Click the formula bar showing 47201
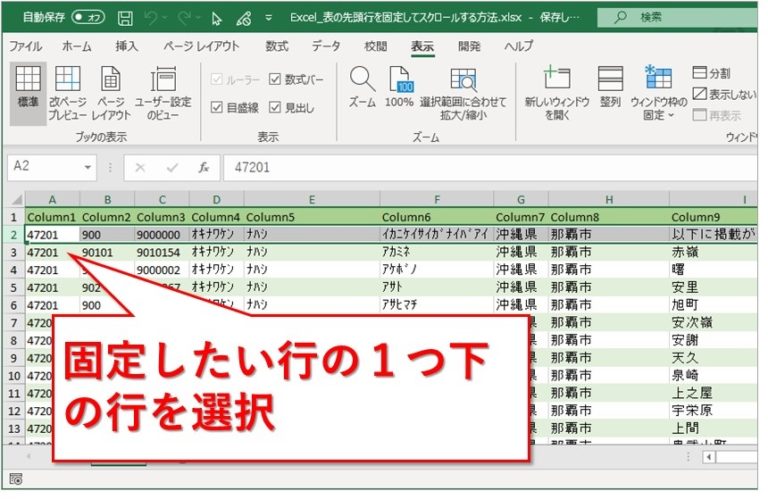Image resolution: width=768 pixels, height=499 pixels. click(490, 167)
